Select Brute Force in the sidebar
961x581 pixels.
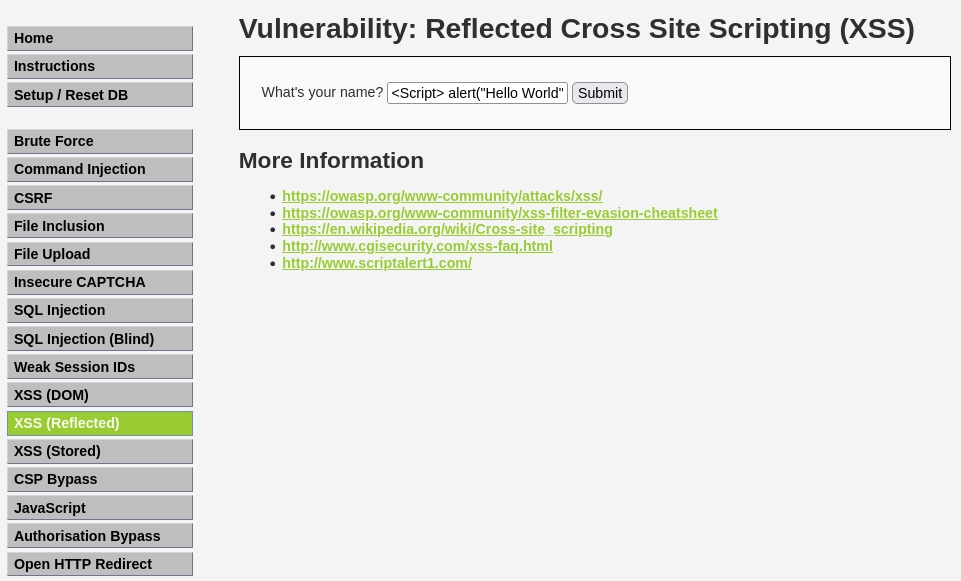click(x=99, y=141)
